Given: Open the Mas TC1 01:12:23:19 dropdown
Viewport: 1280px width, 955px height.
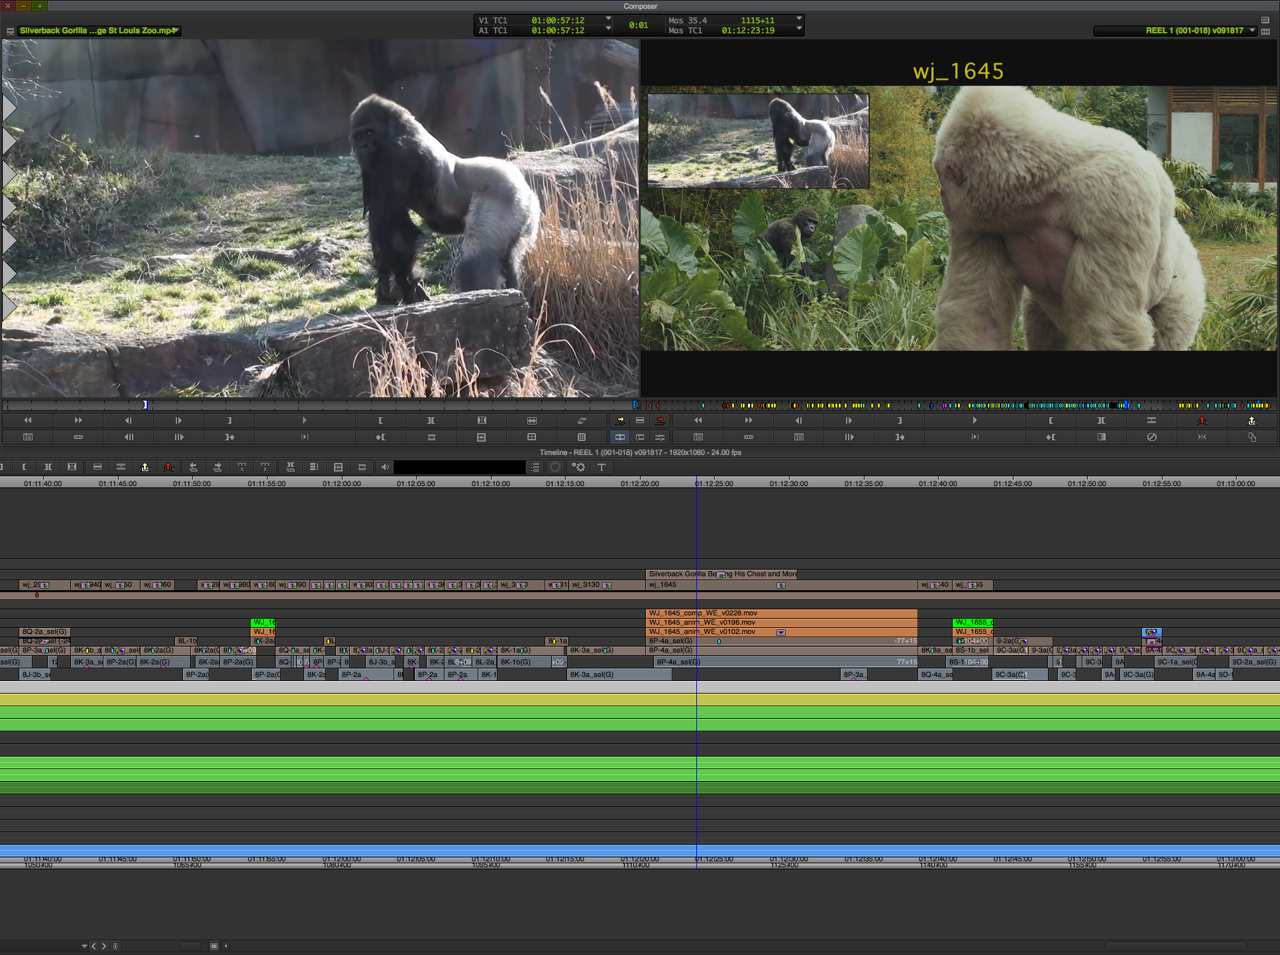Looking at the screenshot, I should 798,30.
